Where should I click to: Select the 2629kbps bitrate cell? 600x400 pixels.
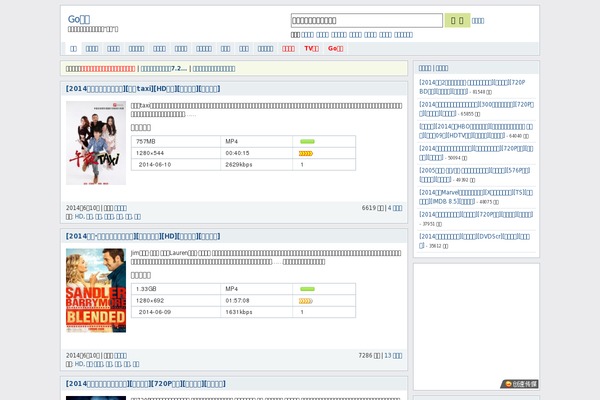click(256, 164)
